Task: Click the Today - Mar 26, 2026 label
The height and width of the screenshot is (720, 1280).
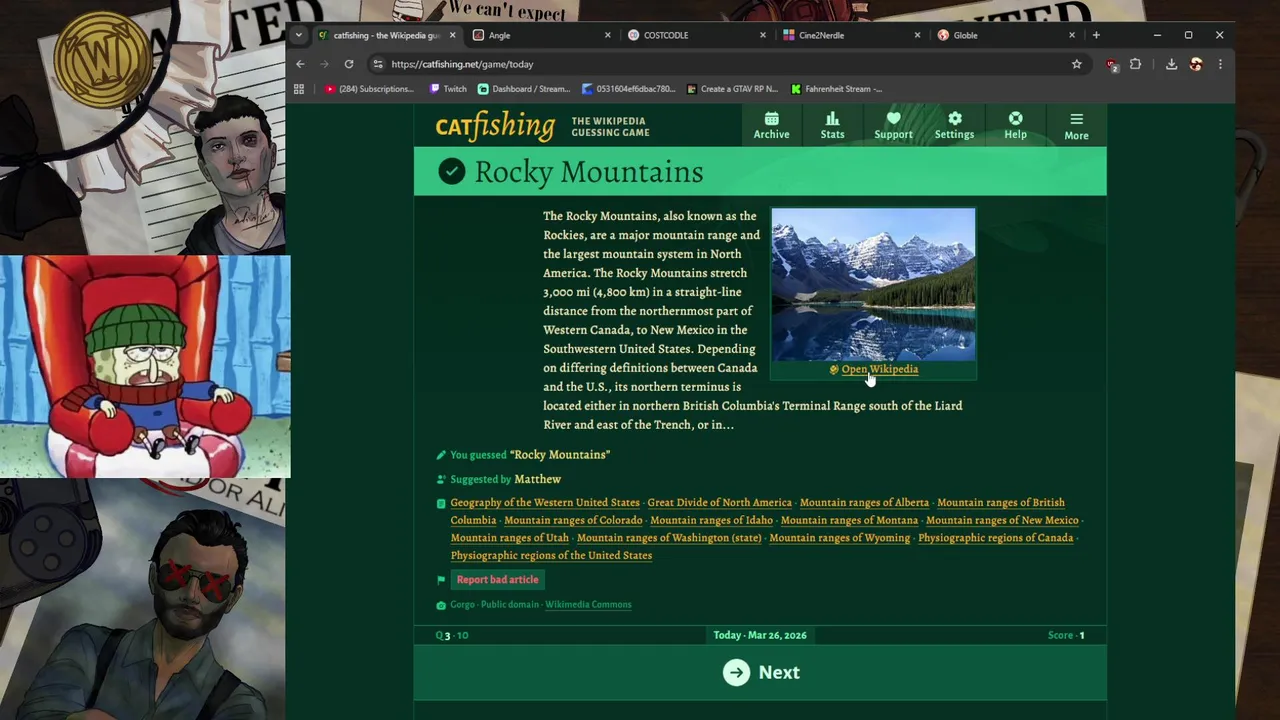Action: tap(760, 635)
